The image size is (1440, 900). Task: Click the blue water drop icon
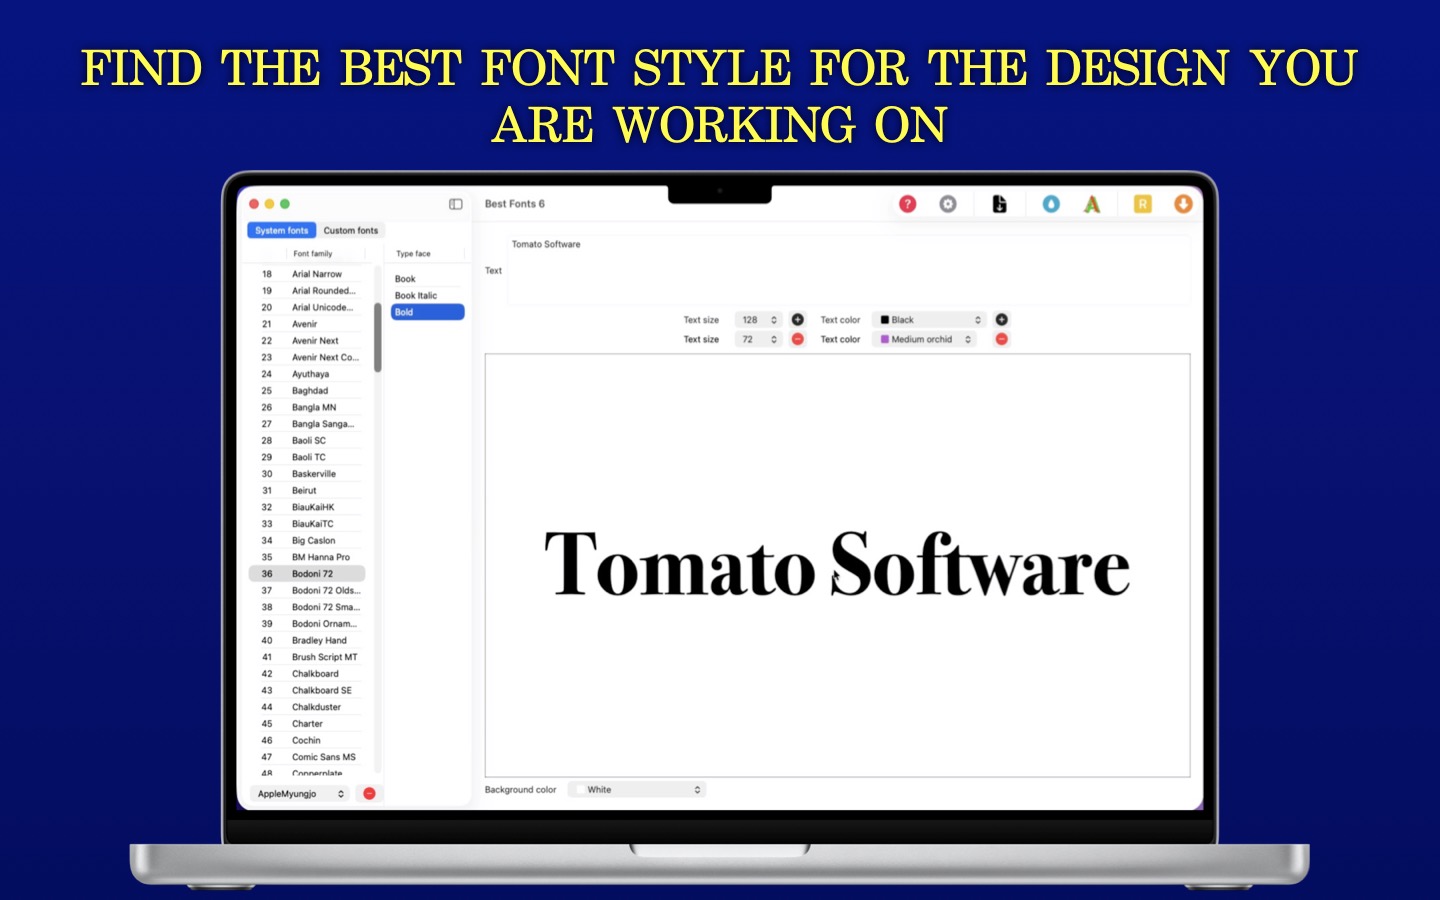[x=1051, y=204]
